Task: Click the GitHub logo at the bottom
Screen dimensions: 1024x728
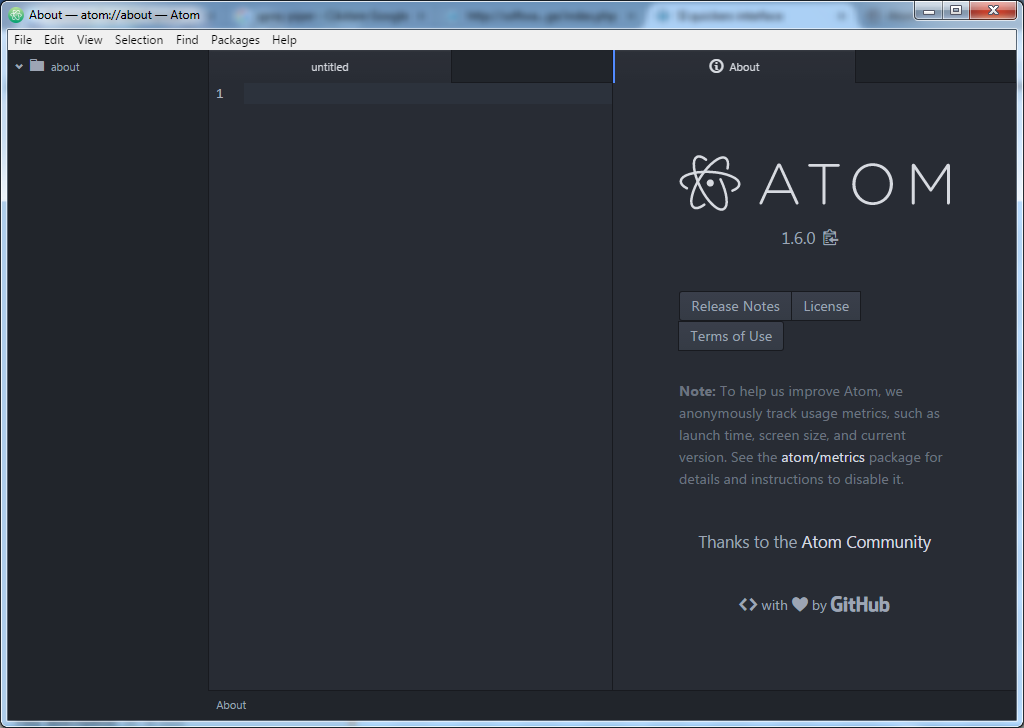Action: [859, 604]
